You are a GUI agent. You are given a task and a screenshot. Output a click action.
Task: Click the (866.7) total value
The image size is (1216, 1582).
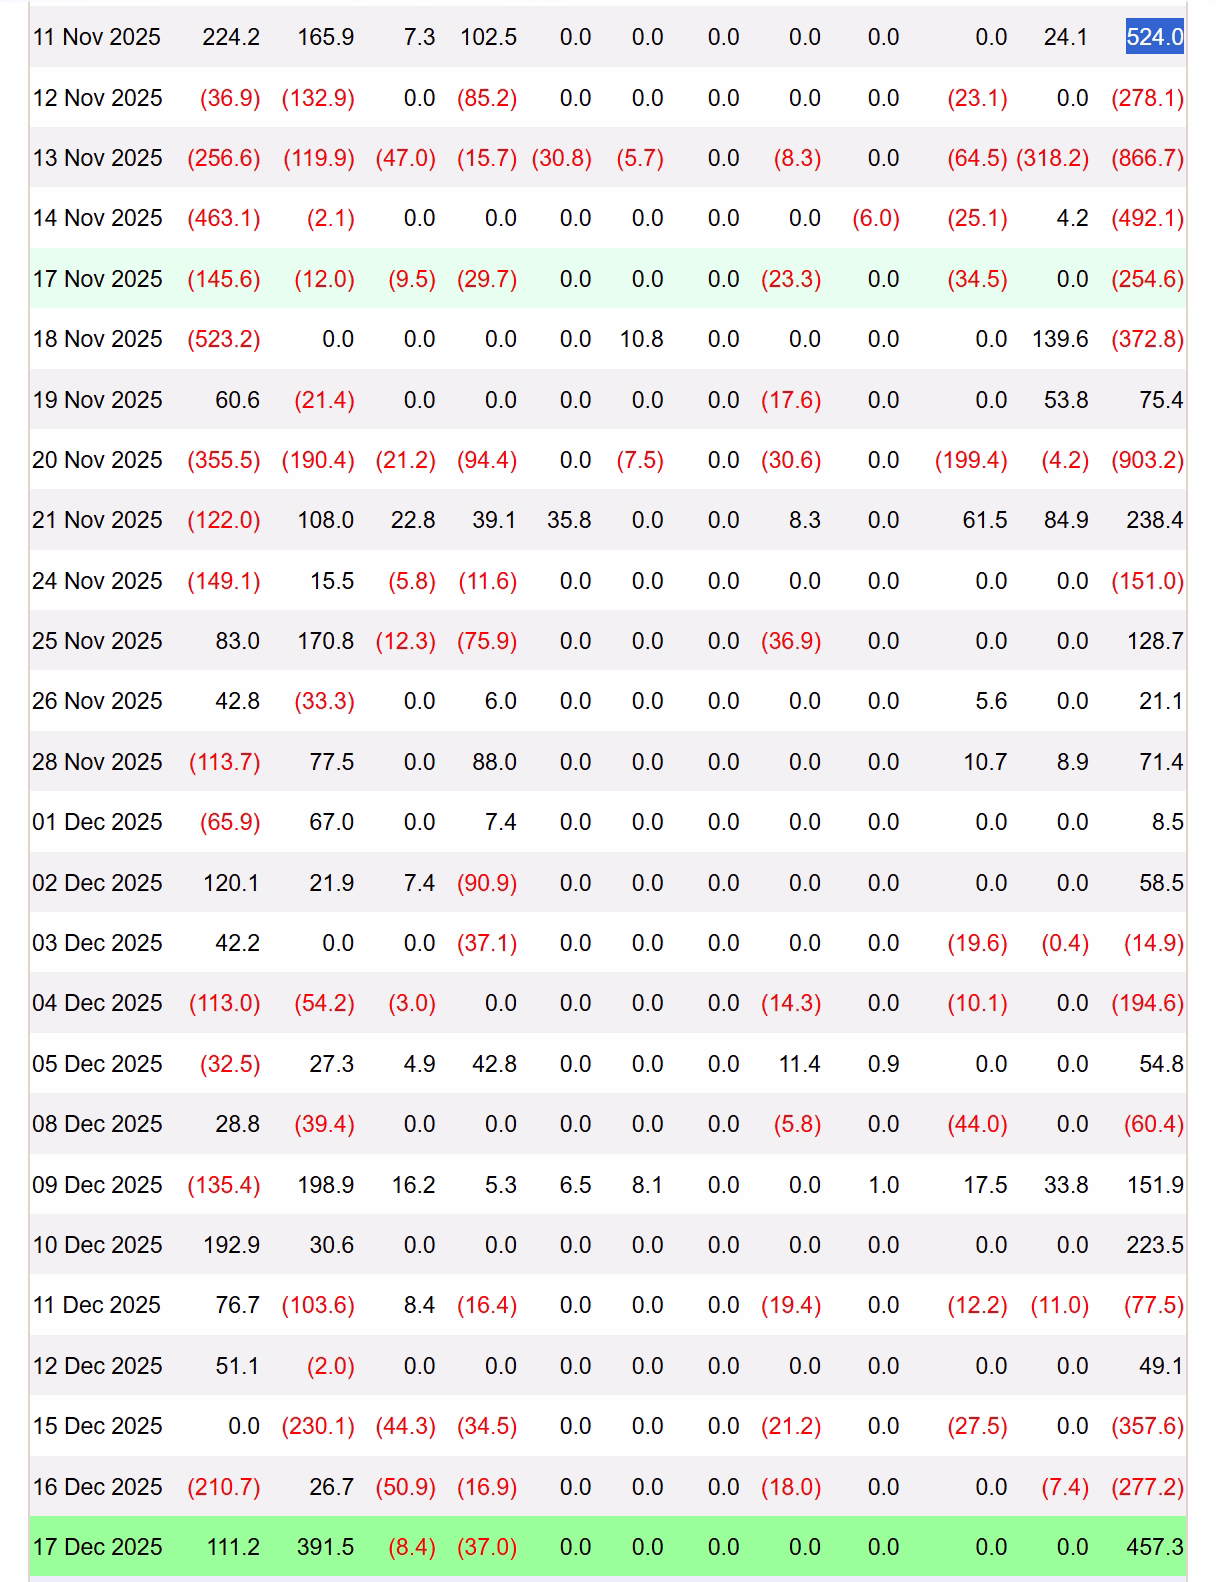(x=1147, y=158)
